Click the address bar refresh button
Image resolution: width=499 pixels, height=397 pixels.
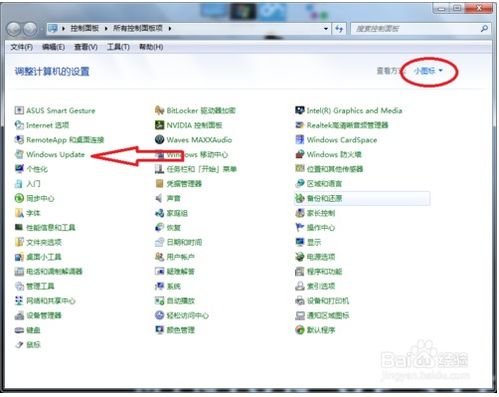[x=339, y=29]
